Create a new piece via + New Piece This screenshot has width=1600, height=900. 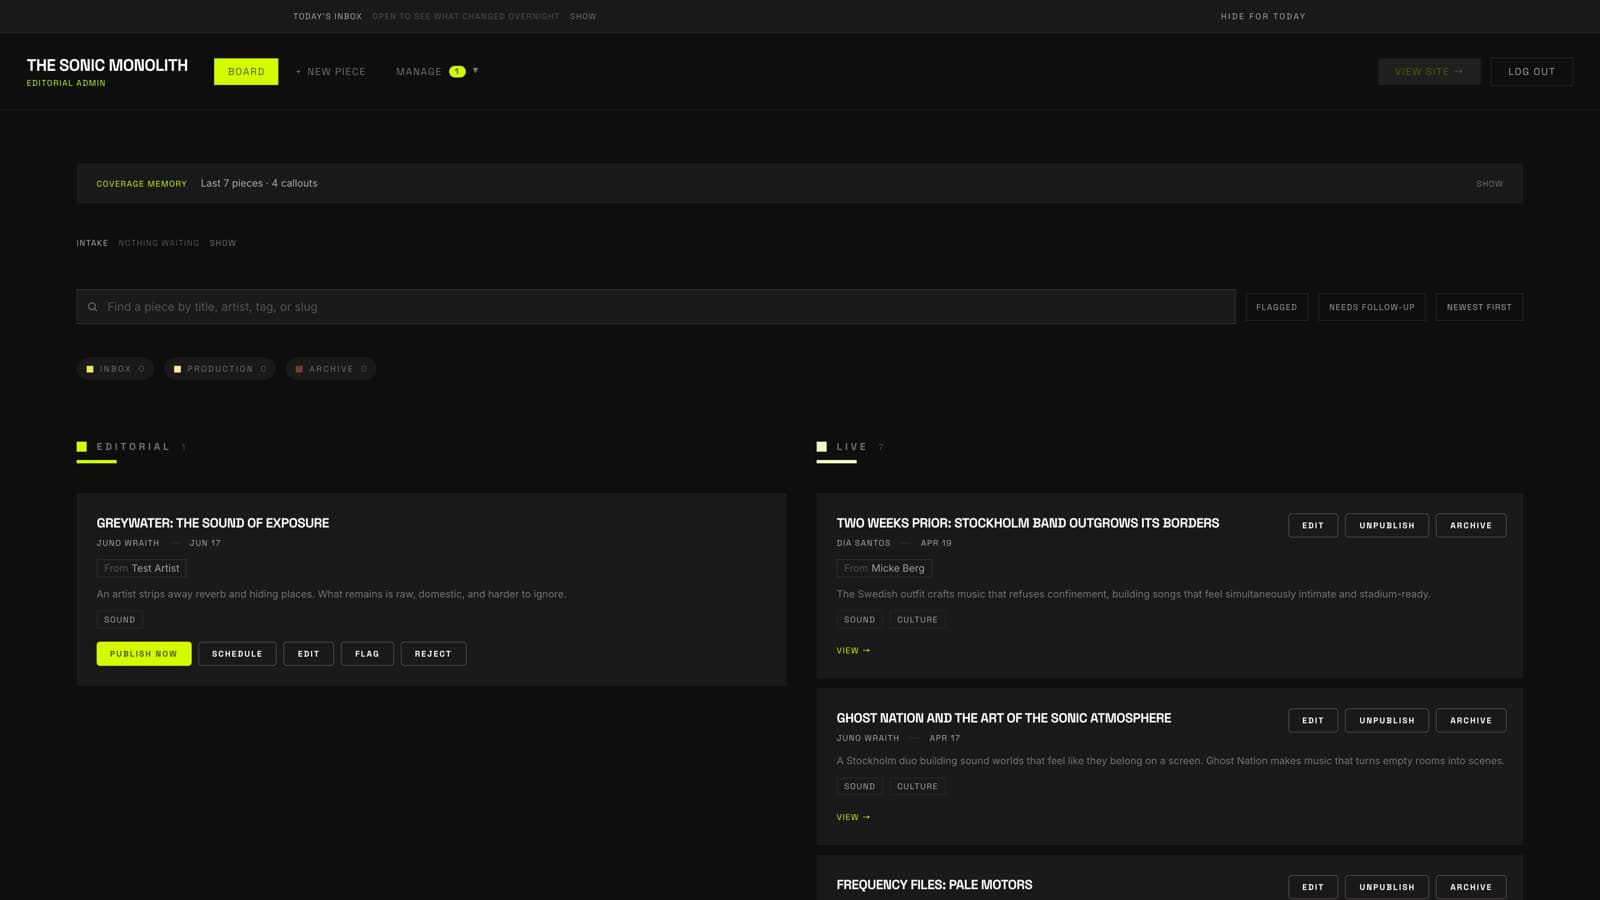tap(330, 71)
